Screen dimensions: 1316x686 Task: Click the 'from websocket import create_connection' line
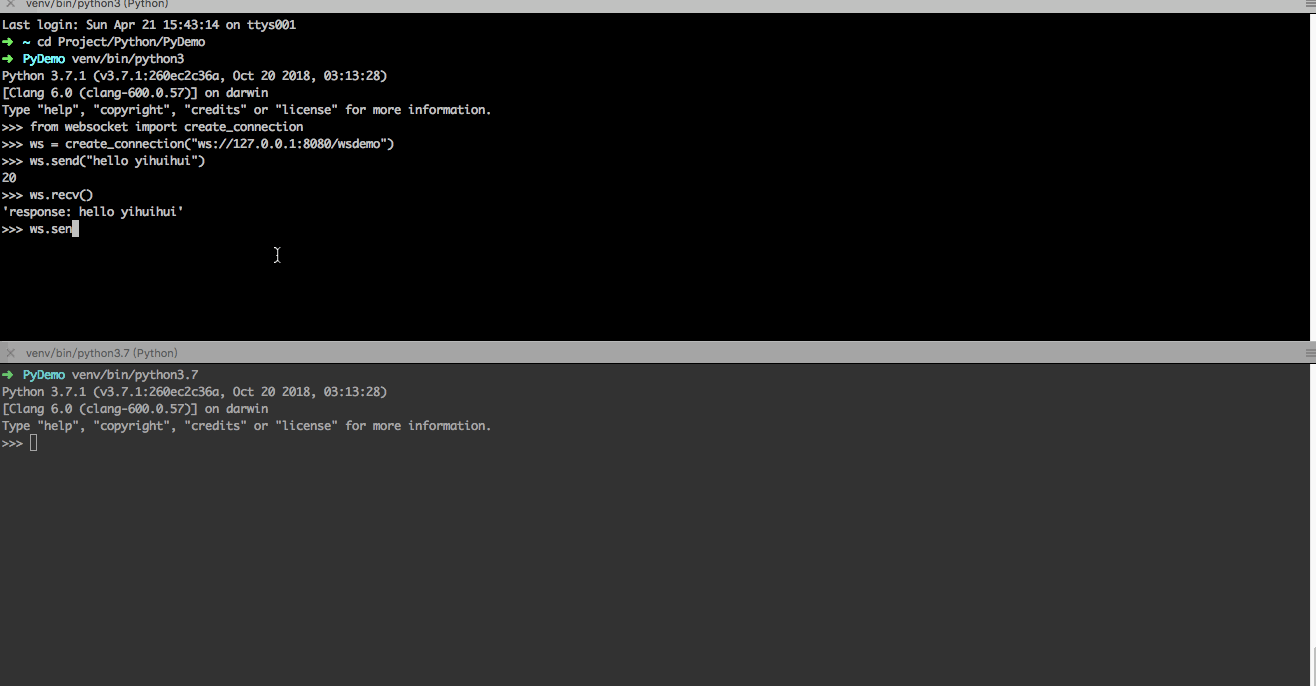(x=166, y=127)
